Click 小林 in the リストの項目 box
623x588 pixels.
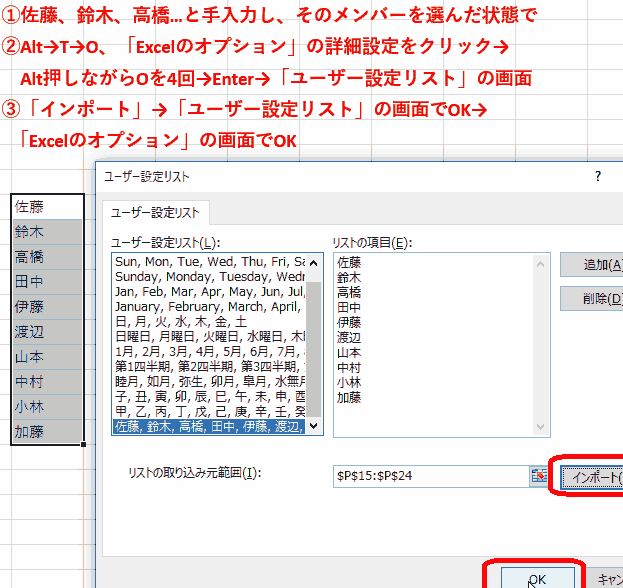[x=349, y=383]
